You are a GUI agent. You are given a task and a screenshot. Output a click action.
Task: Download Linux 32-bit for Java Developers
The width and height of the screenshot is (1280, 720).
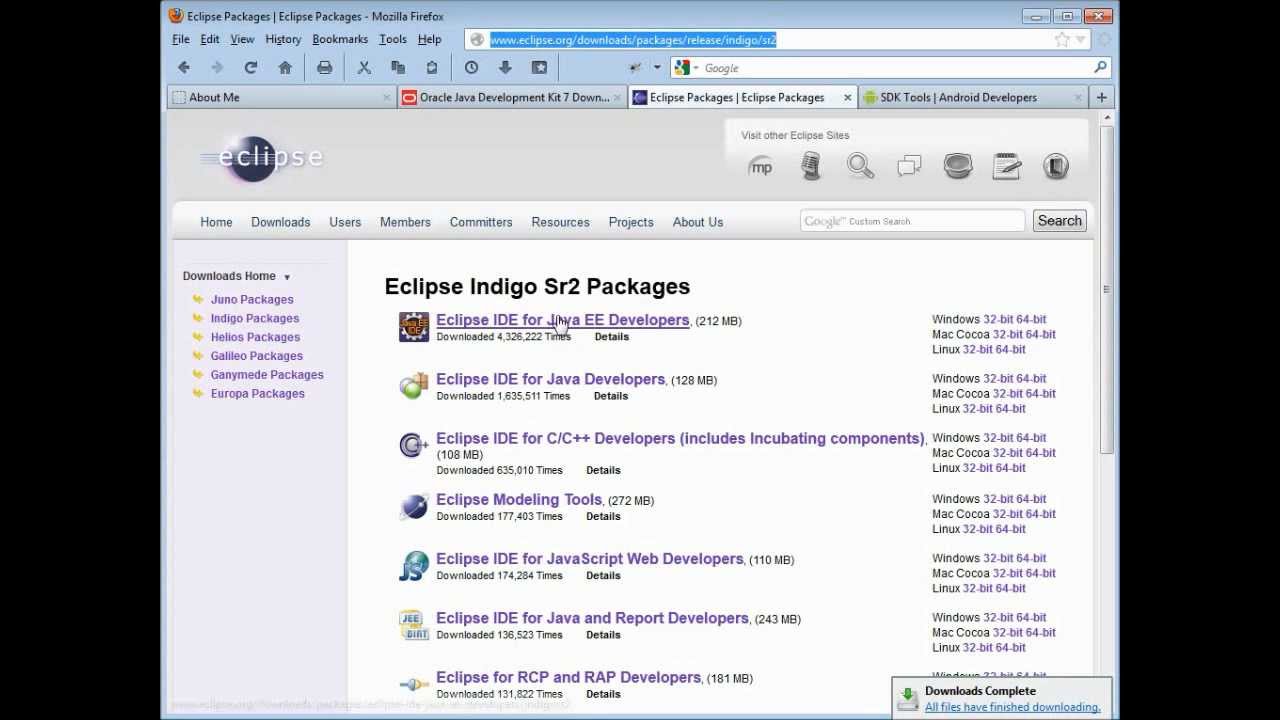[x=977, y=408]
